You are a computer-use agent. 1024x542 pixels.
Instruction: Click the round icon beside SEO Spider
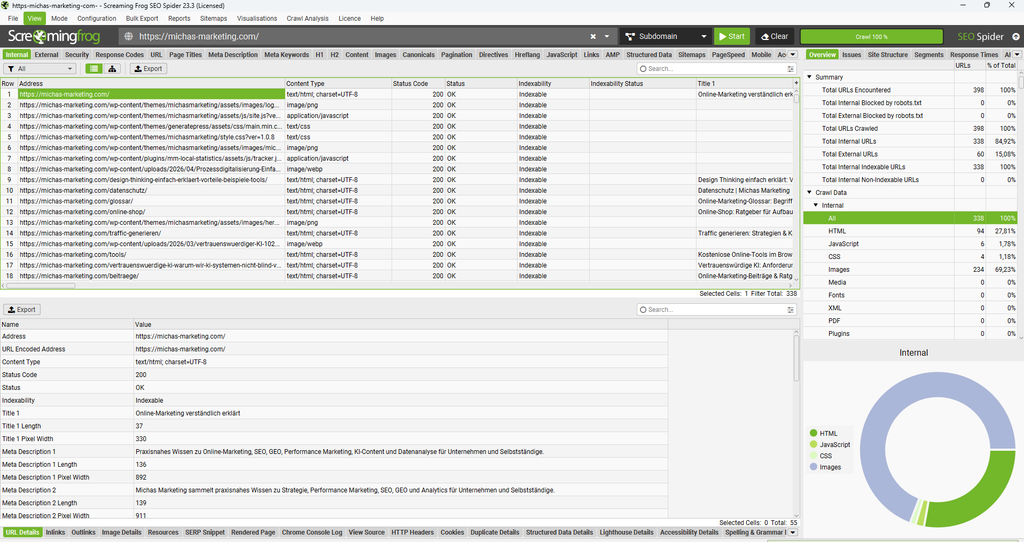[1016, 37]
